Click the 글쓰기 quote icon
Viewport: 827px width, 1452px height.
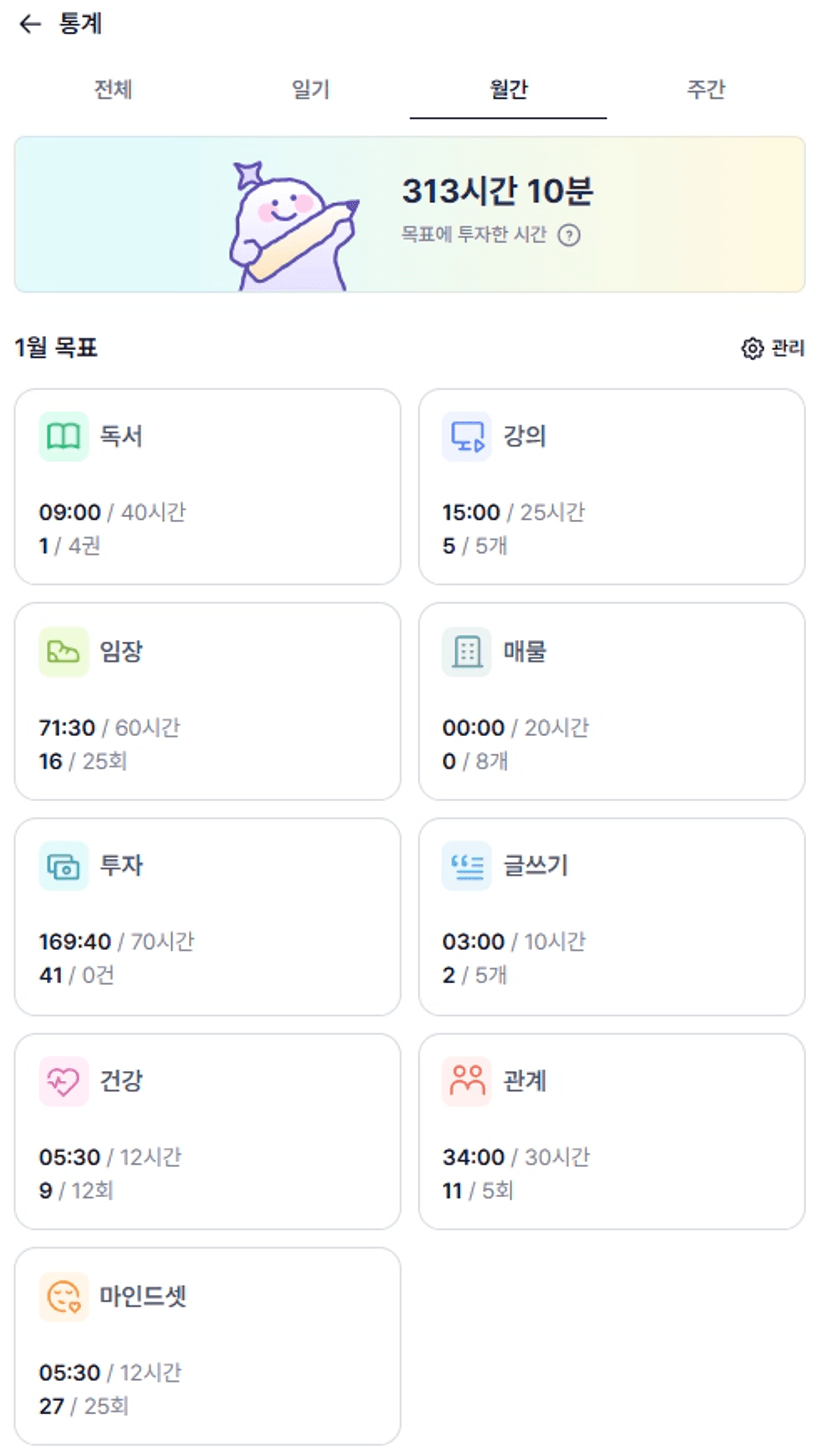(467, 866)
